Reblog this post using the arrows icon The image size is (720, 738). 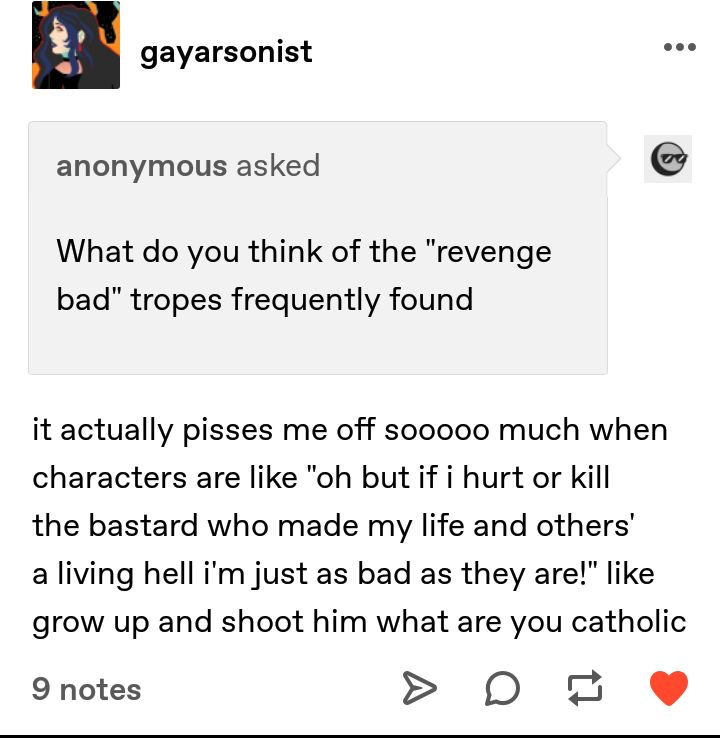585,688
